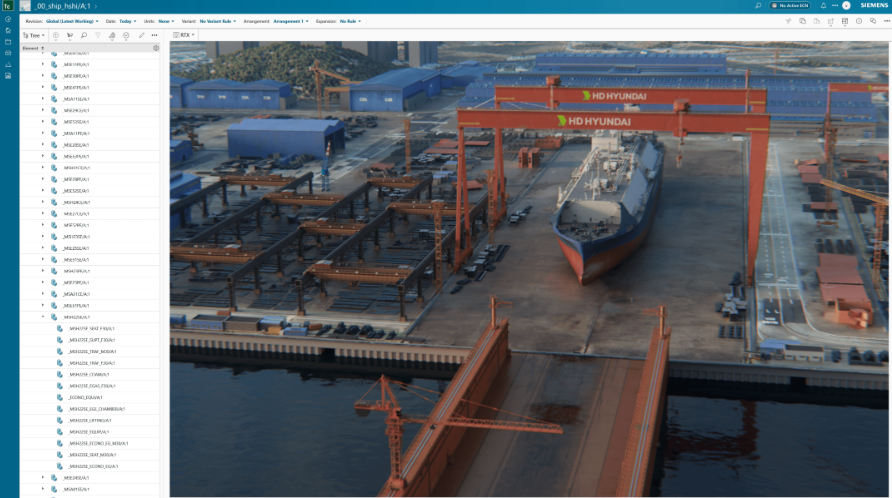Select the LIFTING tree row
Image resolution: width=892 pixels, height=498 pixels.
pyautogui.click(x=89, y=420)
